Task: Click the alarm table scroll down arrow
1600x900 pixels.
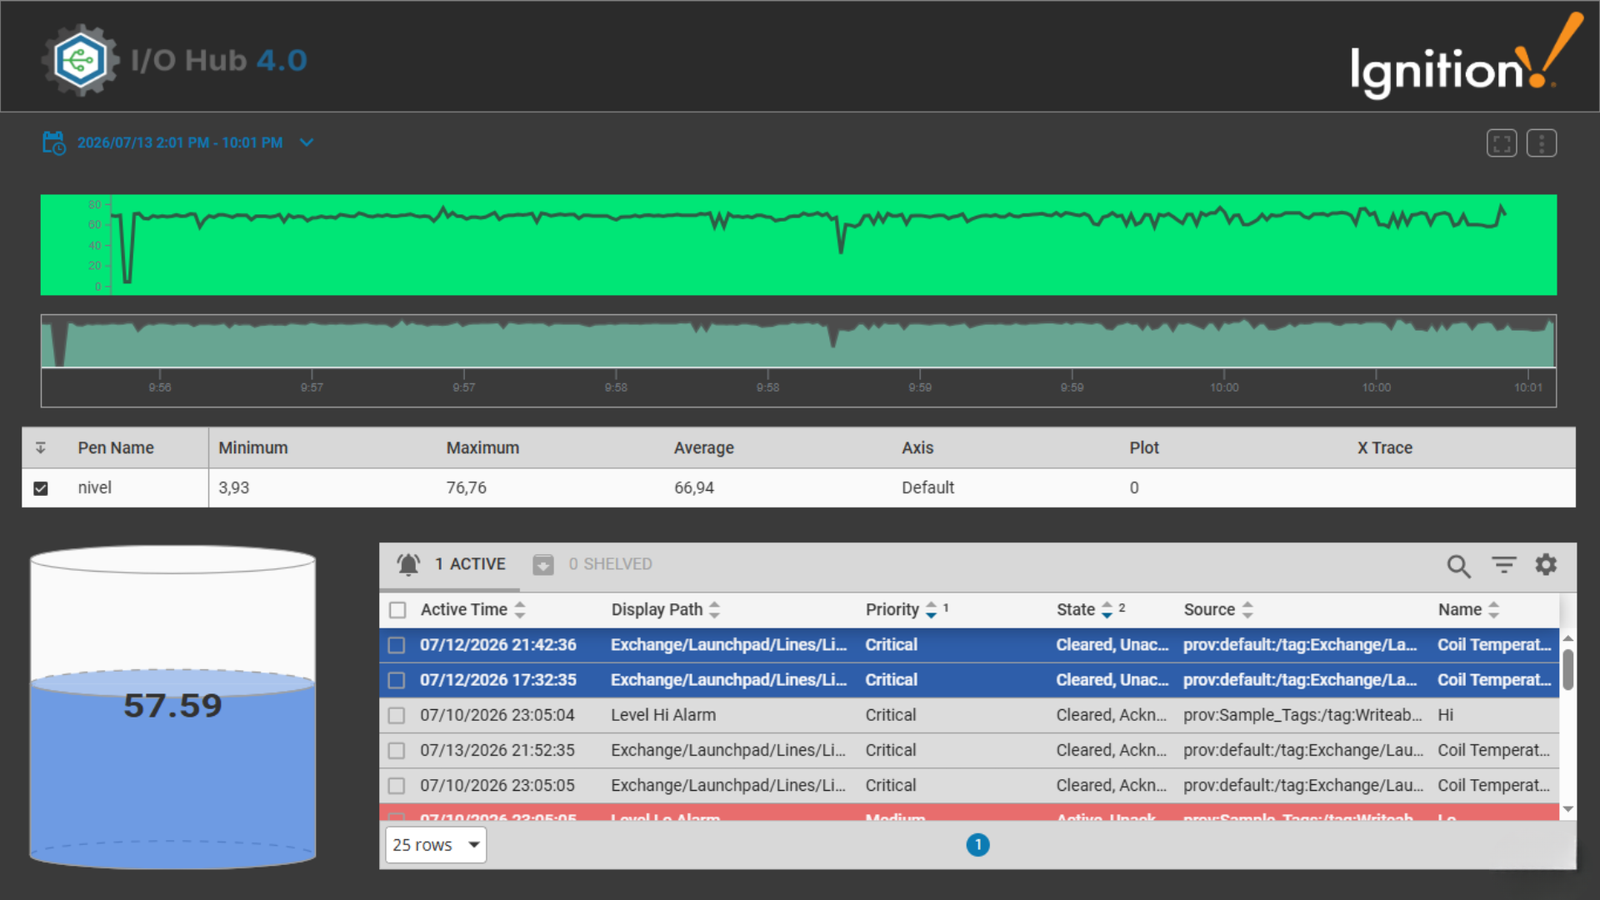Action: click(x=1568, y=809)
